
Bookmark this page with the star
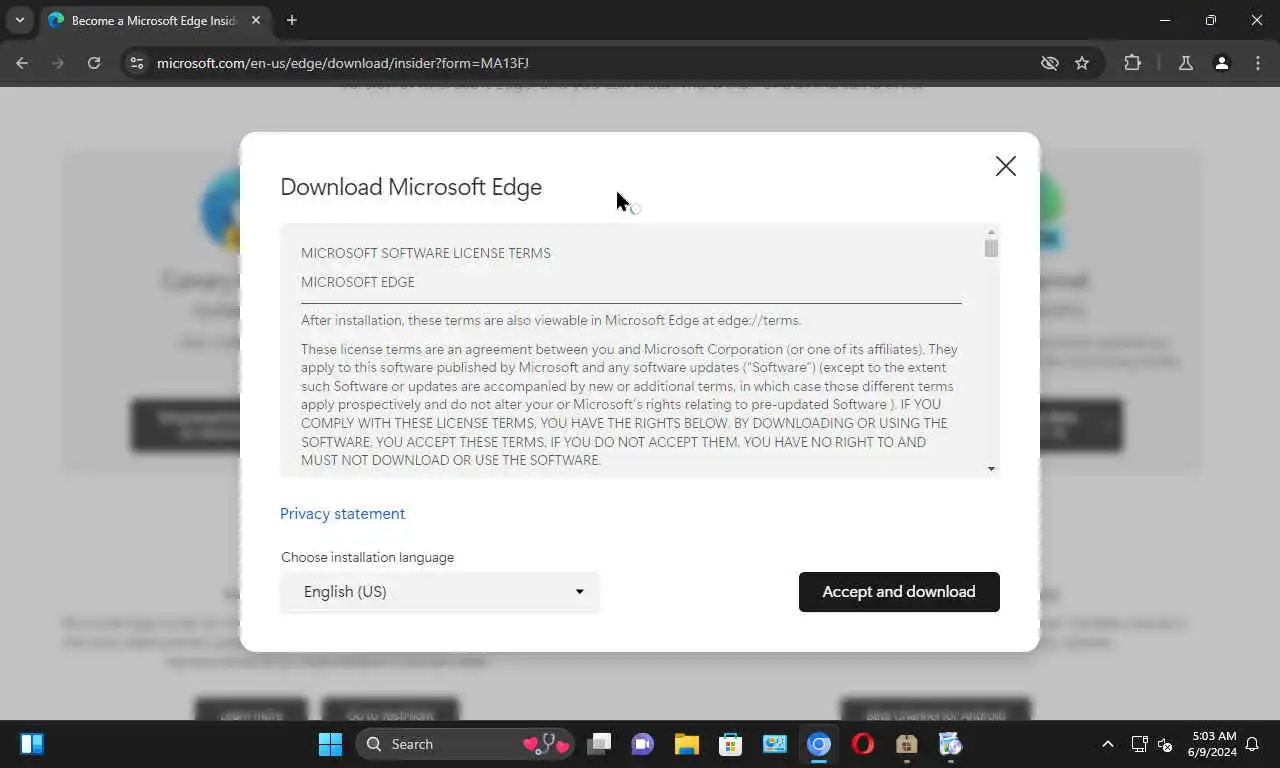pyautogui.click(x=1082, y=63)
